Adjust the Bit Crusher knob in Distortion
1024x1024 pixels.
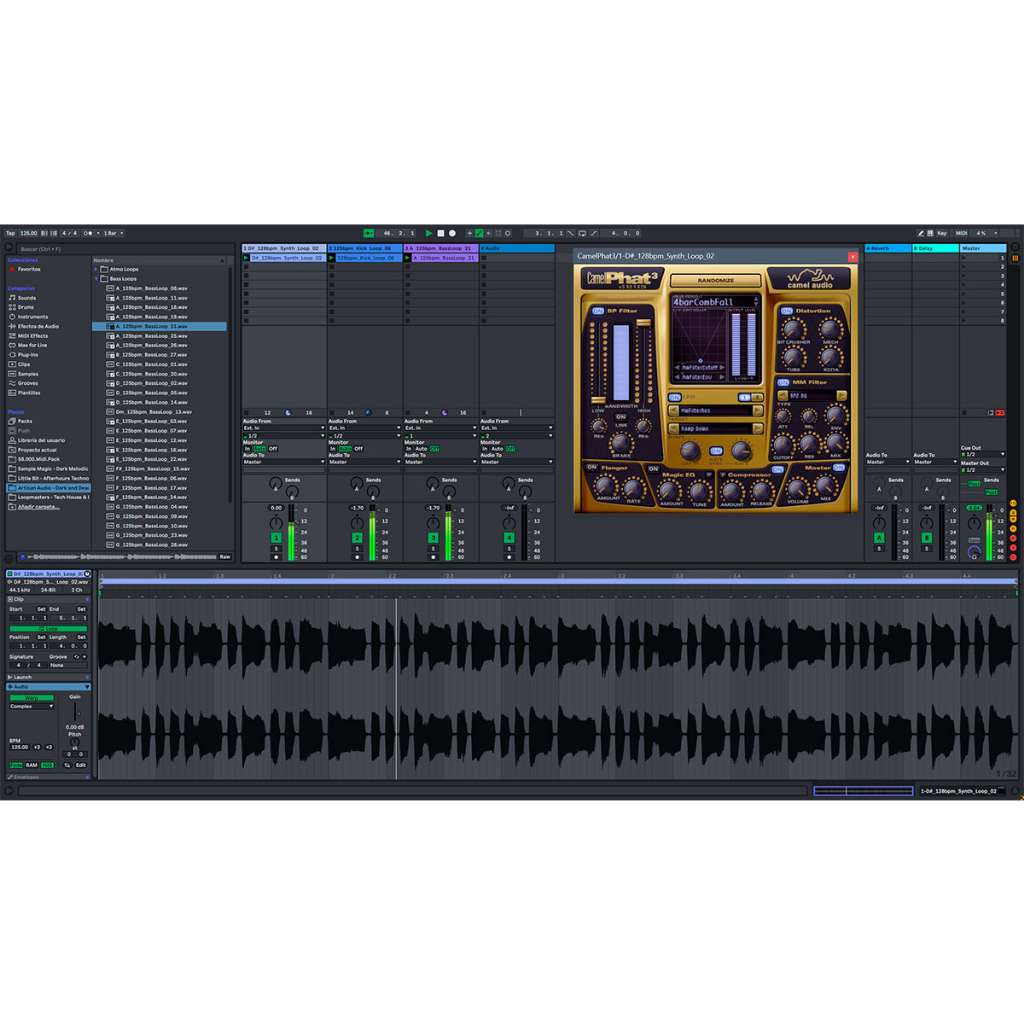(x=793, y=328)
